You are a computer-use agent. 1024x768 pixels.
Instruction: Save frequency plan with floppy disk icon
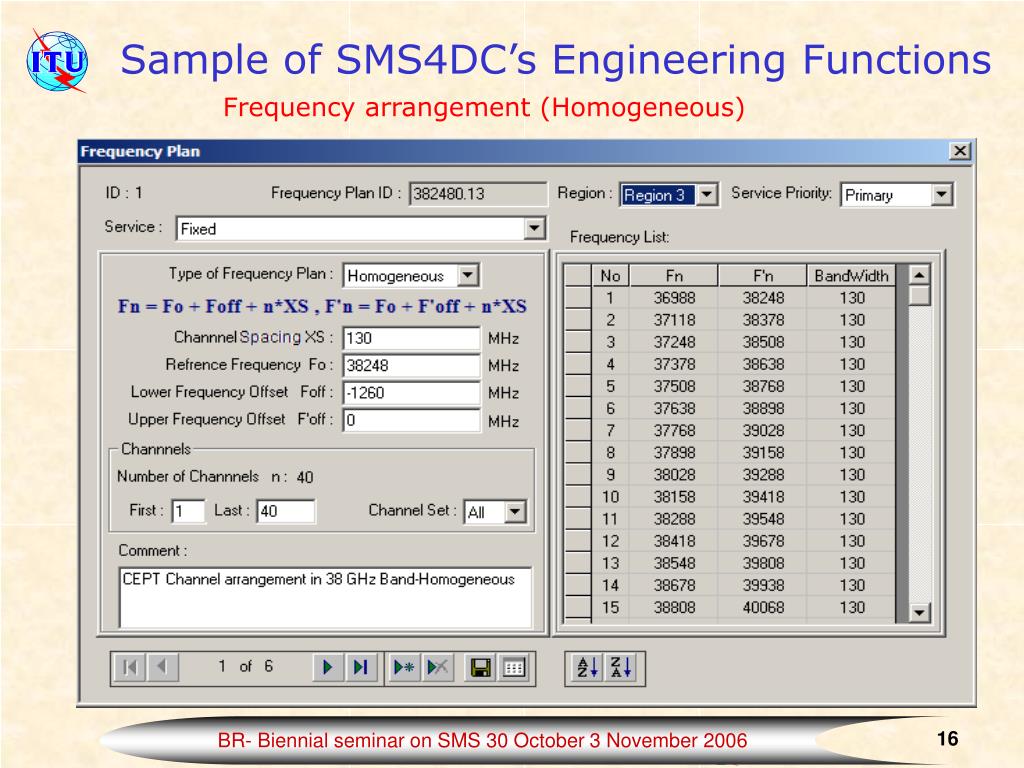tap(481, 667)
